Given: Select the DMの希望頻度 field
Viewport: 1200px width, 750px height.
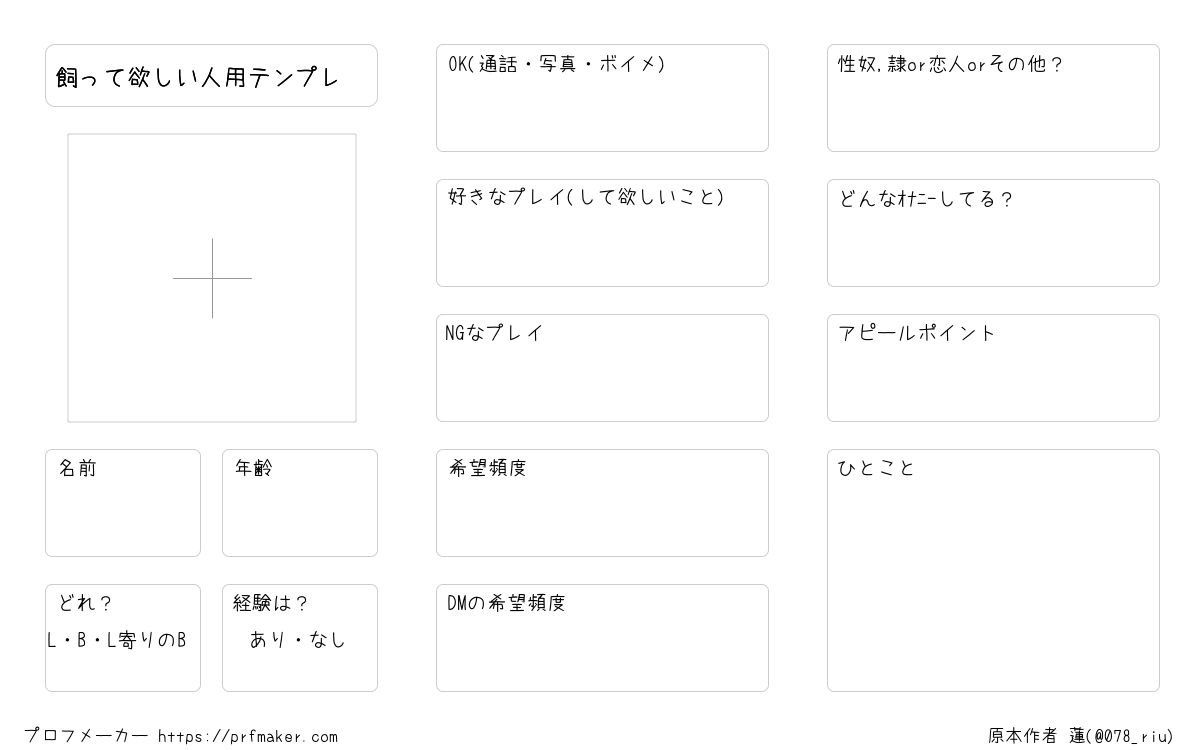Looking at the screenshot, I should click(602, 638).
